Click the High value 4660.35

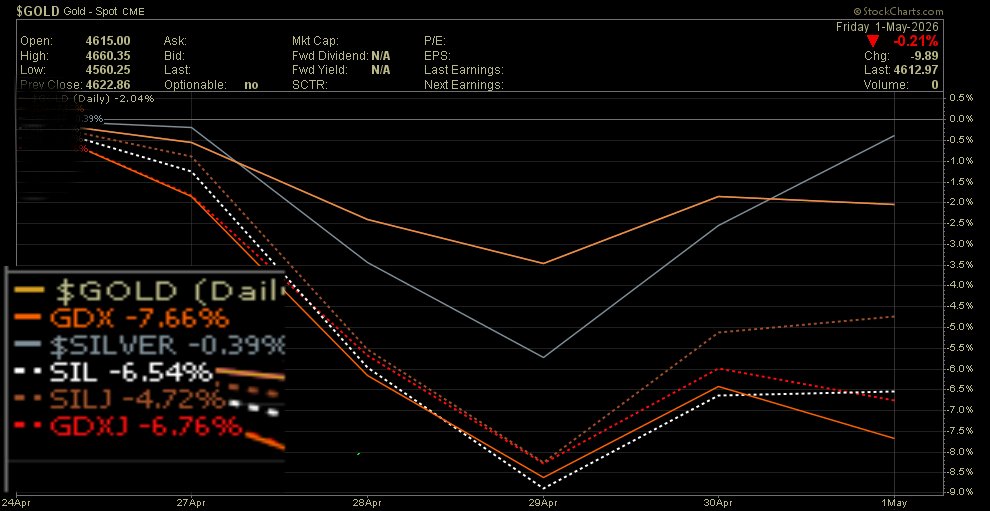(108, 56)
